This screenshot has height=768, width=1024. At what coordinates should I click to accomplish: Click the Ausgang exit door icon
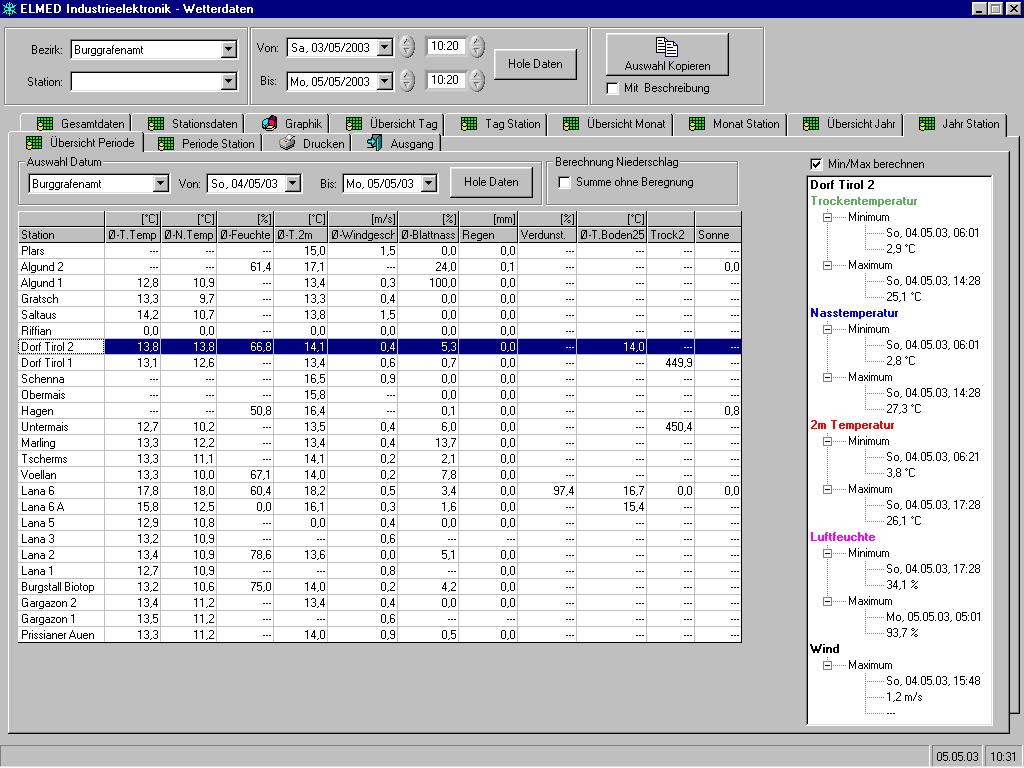(374, 143)
